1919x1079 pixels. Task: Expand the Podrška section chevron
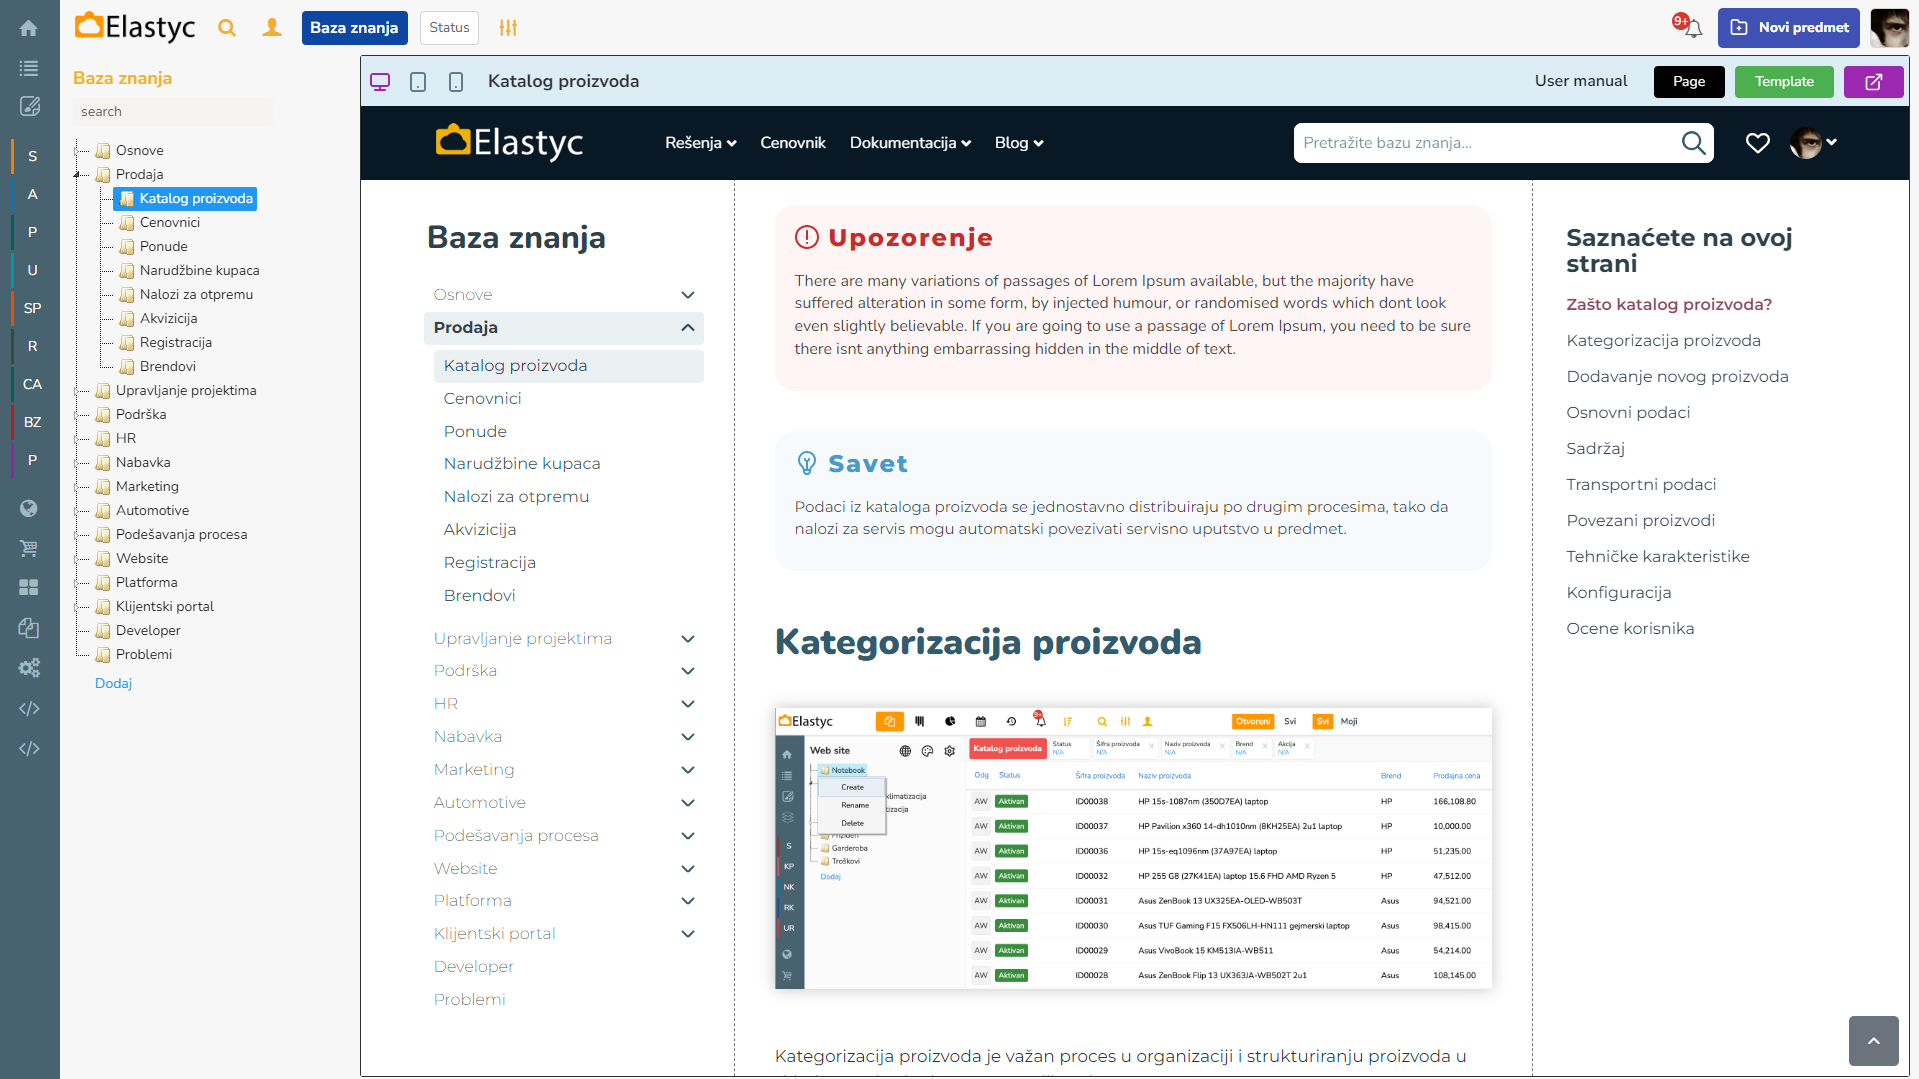tap(687, 671)
